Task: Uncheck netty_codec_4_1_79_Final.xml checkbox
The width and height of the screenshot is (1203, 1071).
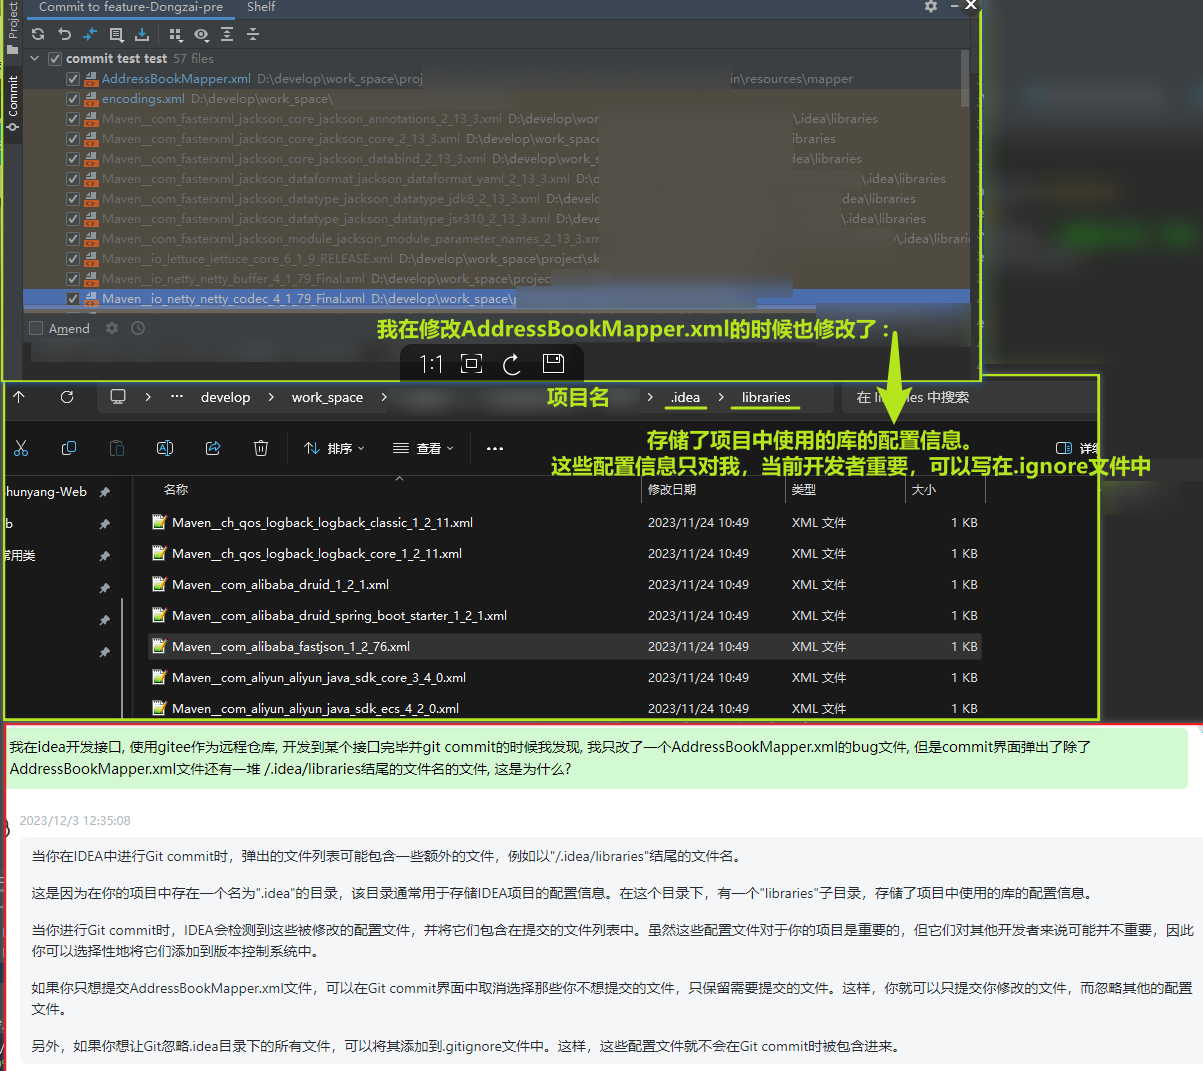Action: (73, 299)
